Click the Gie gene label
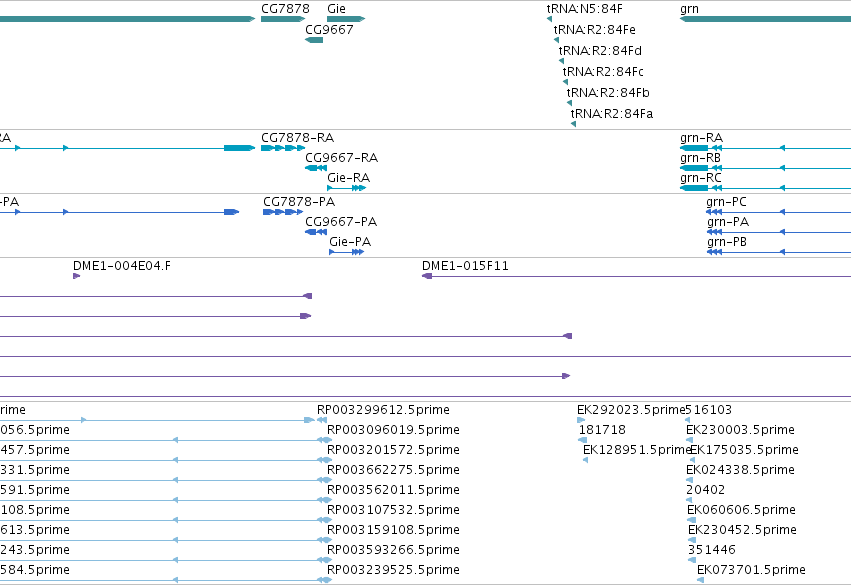The height and width of the screenshot is (585, 851). click(336, 9)
